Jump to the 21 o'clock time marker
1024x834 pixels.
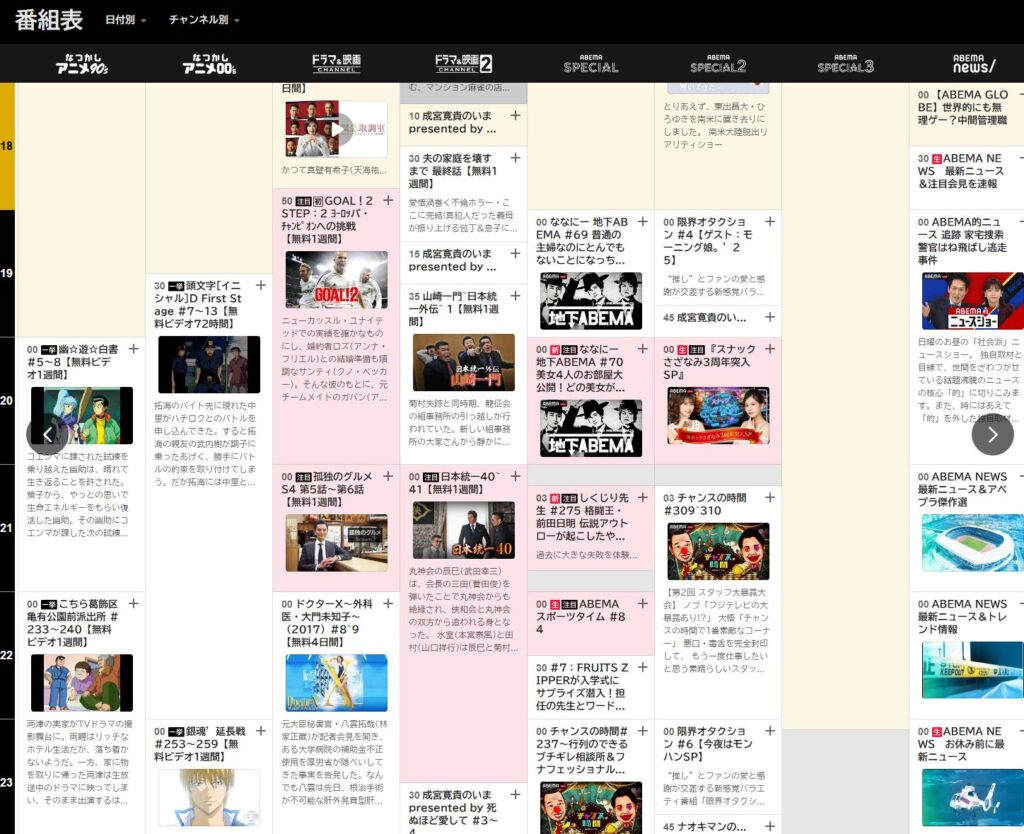point(7,528)
